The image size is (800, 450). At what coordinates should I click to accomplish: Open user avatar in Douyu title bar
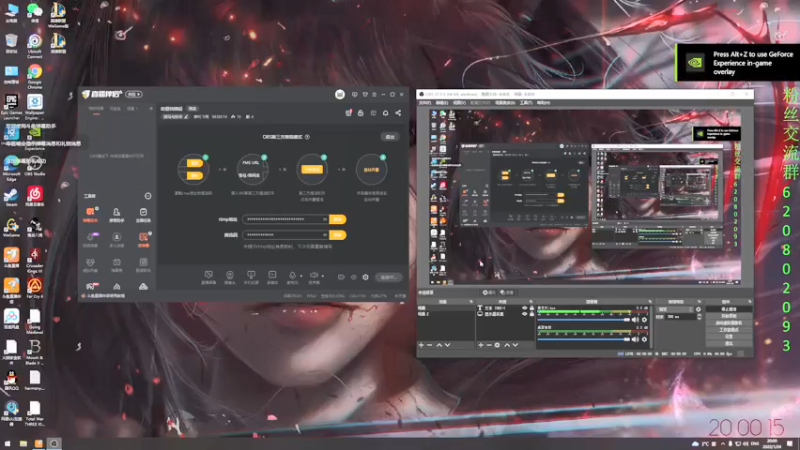point(340,94)
